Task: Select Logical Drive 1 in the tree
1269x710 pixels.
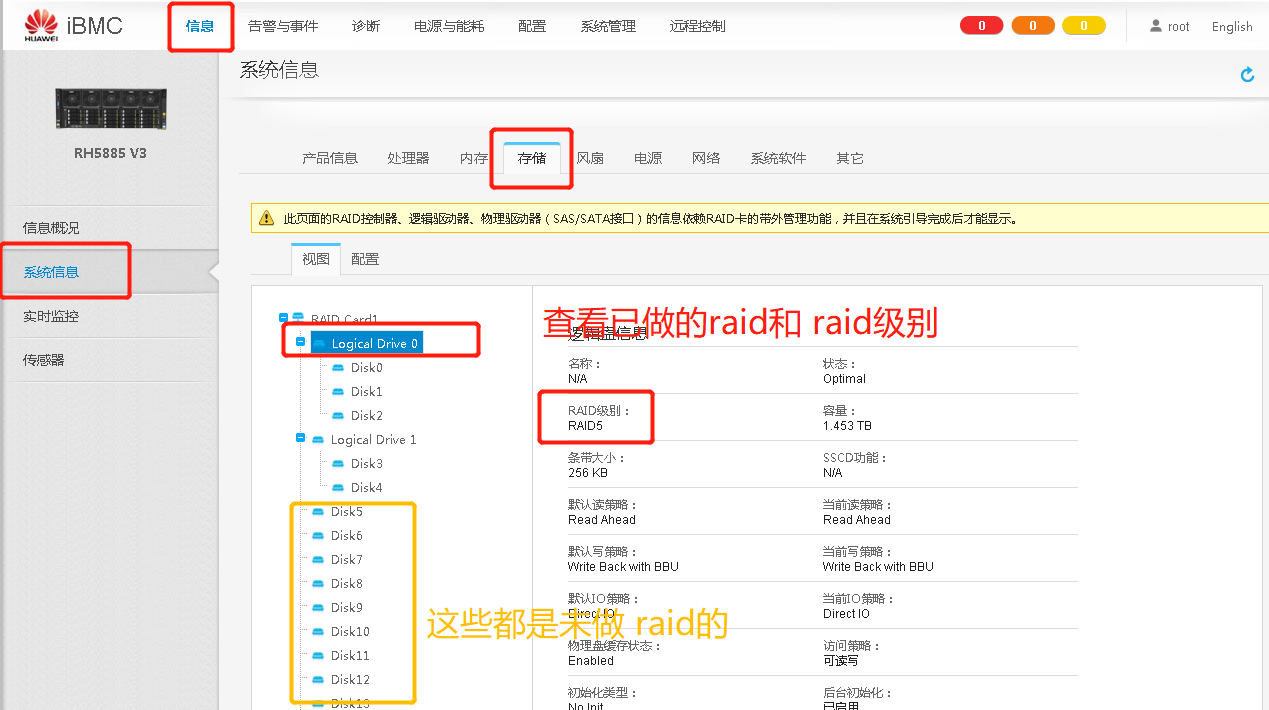Action: 373,440
